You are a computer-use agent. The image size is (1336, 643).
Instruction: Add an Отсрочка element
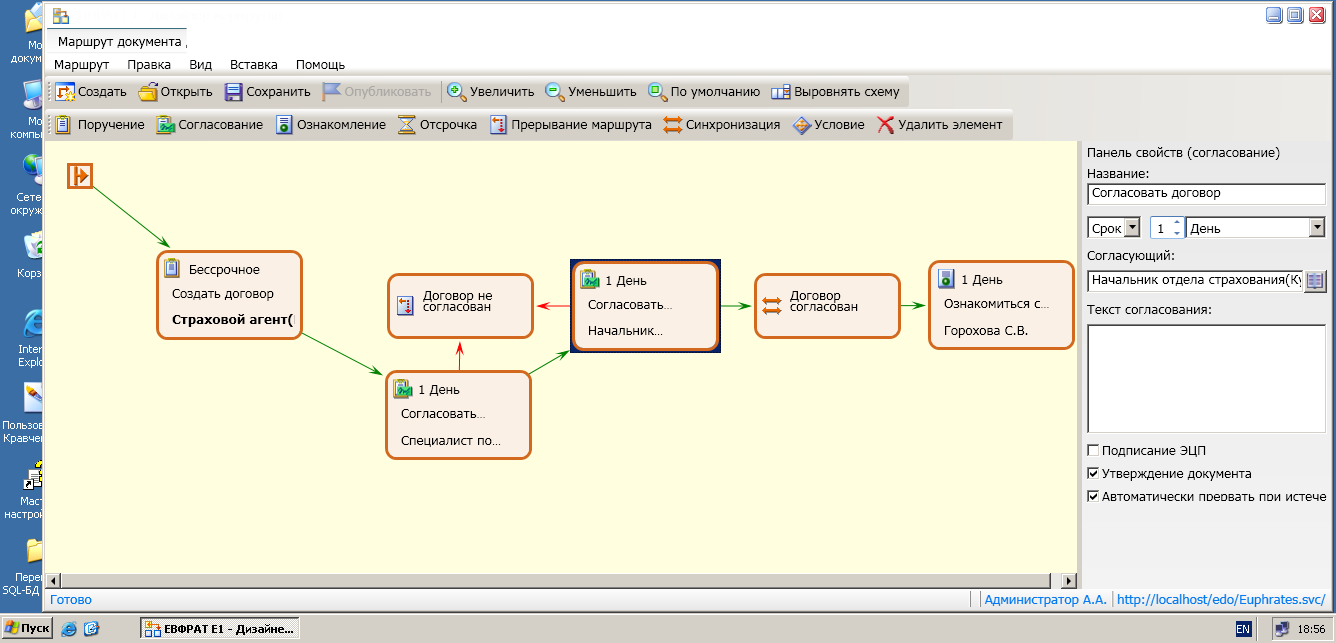pyautogui.click(x=437, y=125)
